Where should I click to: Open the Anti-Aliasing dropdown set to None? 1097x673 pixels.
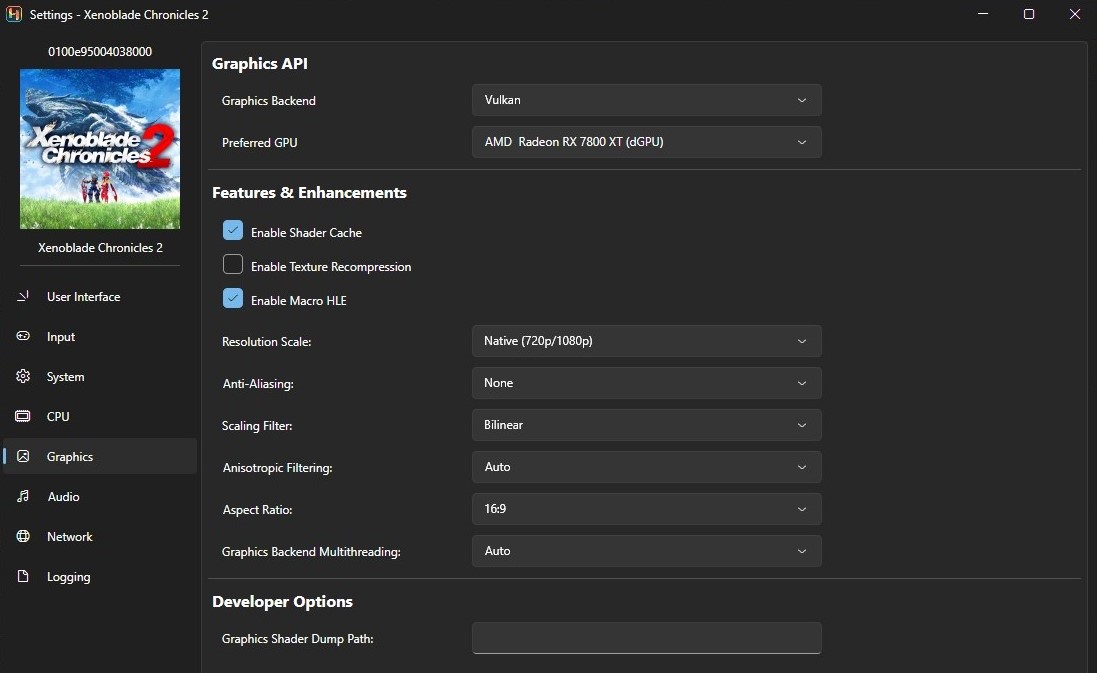click(646, 383)
